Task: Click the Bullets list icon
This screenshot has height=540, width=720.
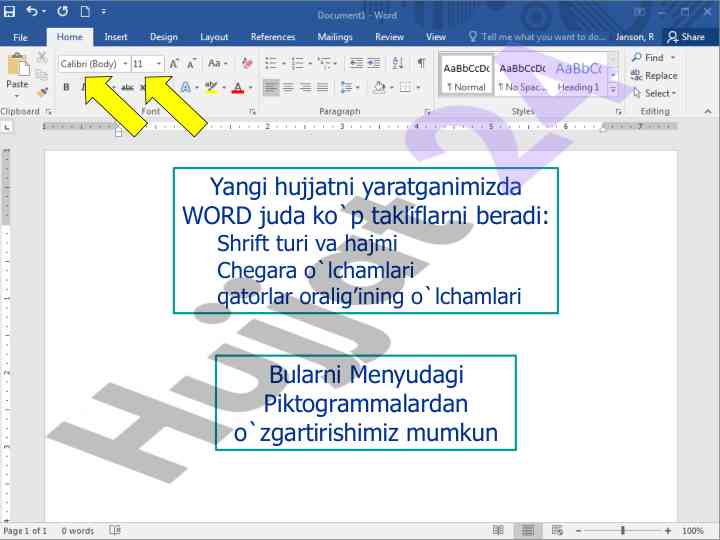Action: tap(271, 63)
